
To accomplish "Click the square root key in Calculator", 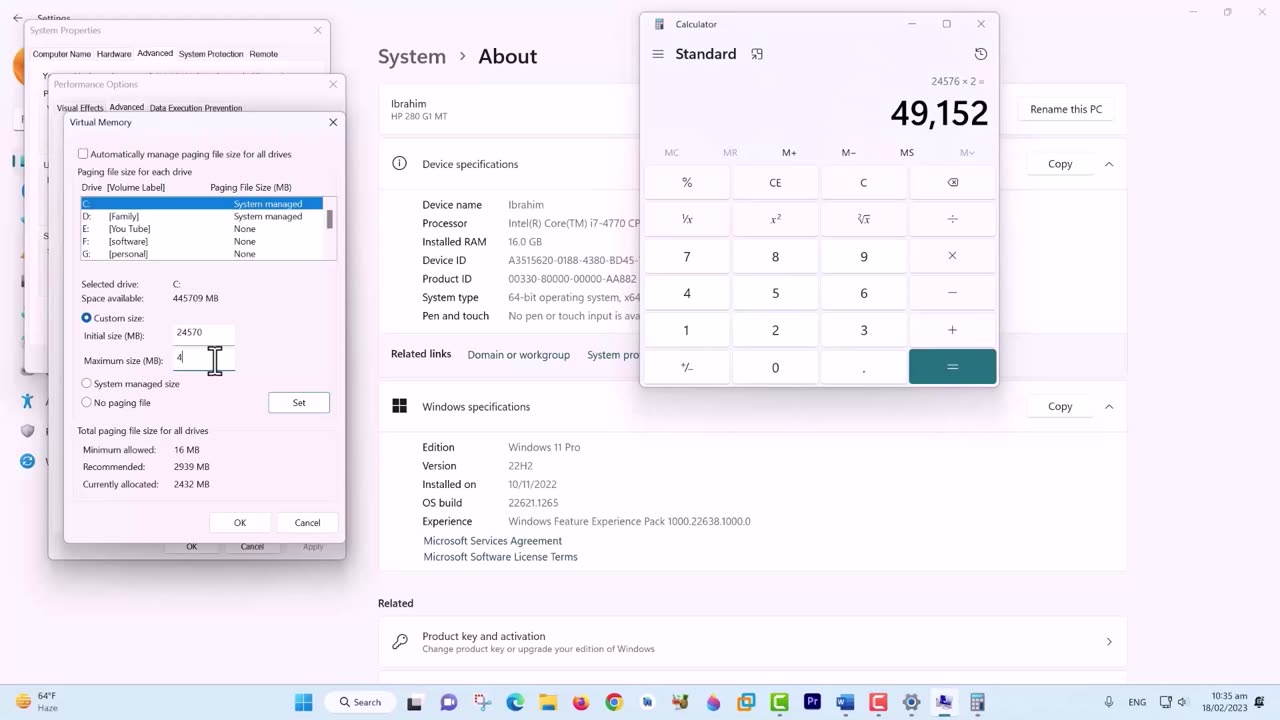I will 864,219.
